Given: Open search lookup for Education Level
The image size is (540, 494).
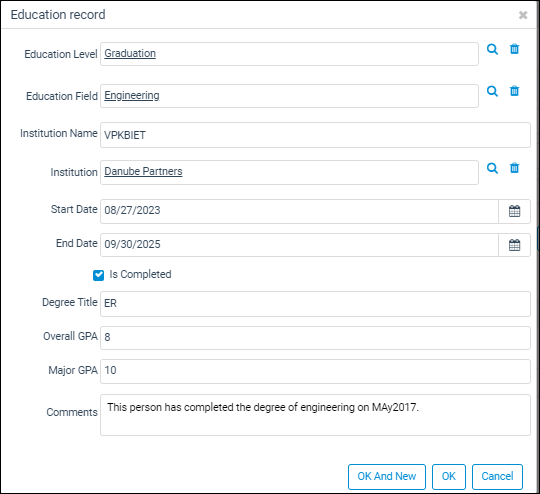Looking at the screenshot, I should [x=492, y=49].
